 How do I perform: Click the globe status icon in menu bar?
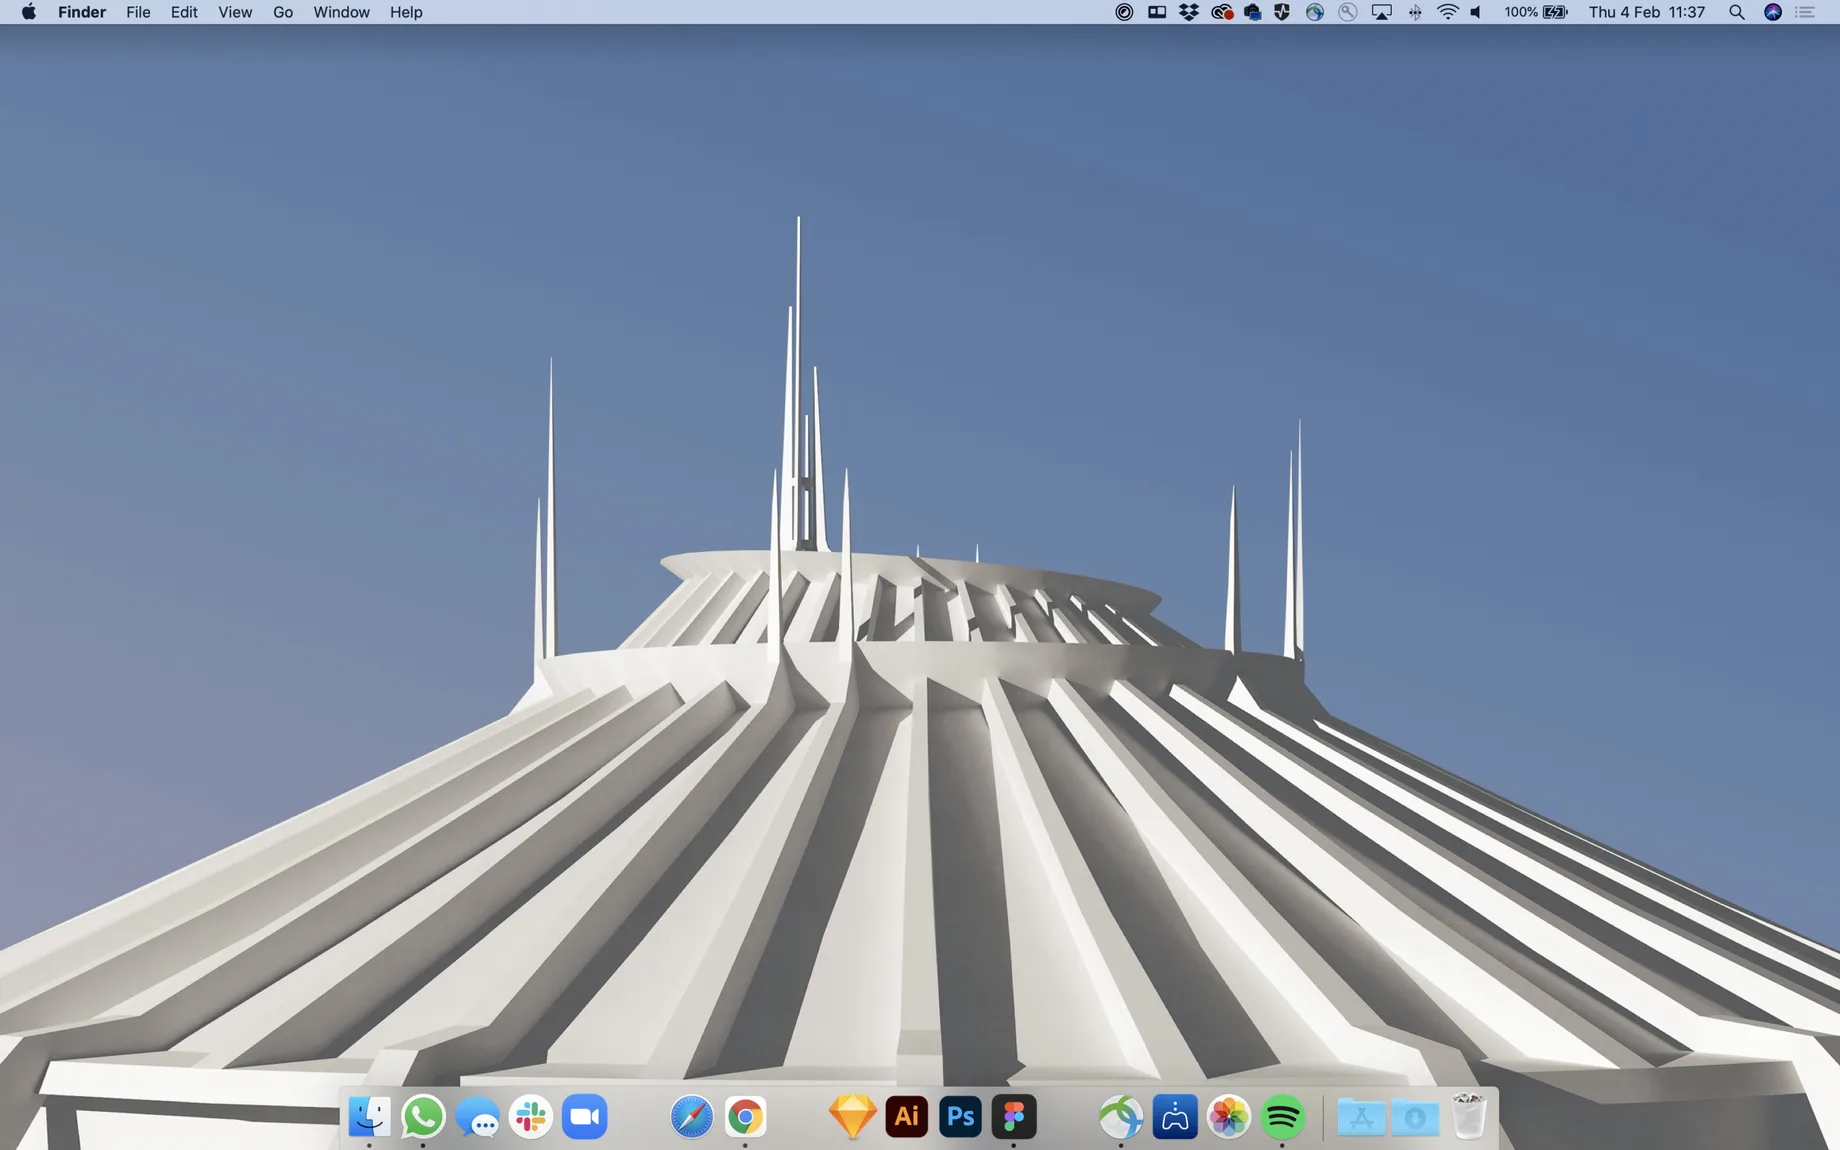coord(1315,12)
